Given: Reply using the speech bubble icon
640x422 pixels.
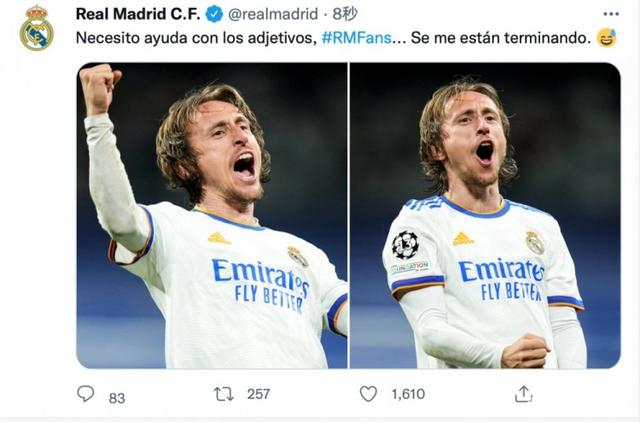Looking at the screenshot, I should point(86,394).
